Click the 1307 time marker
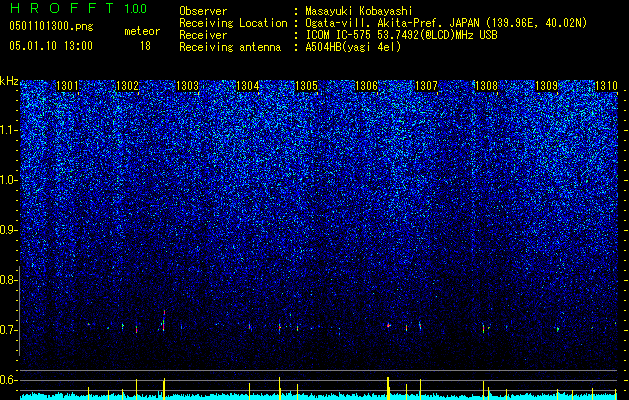The height and width of the screenshot is (400, 629). pos(426,86)
